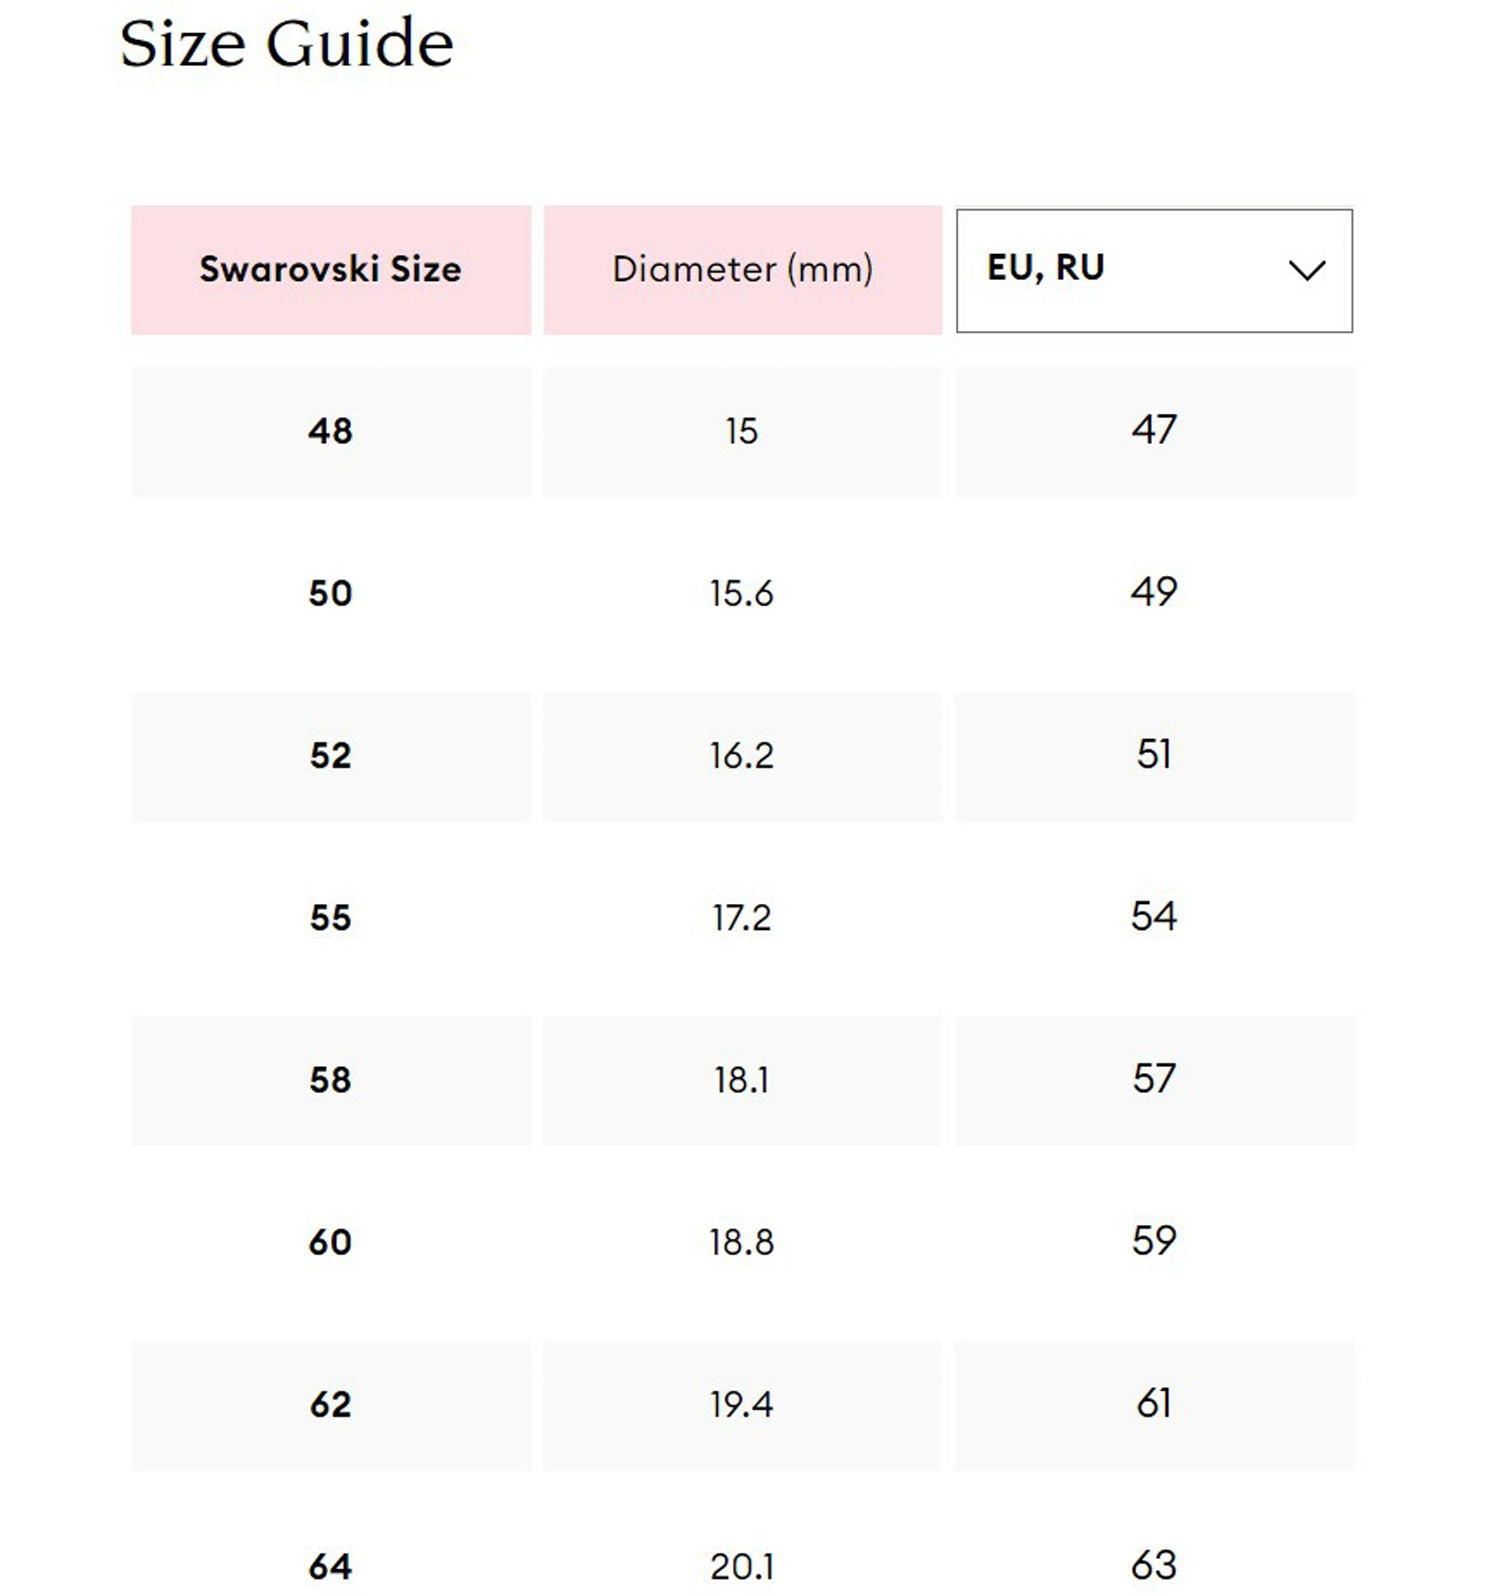The width and height of the screenshot is (1500, 1593).
Task: Click the chevron arrow in region selector
Action: click(x=1306, y=270)
